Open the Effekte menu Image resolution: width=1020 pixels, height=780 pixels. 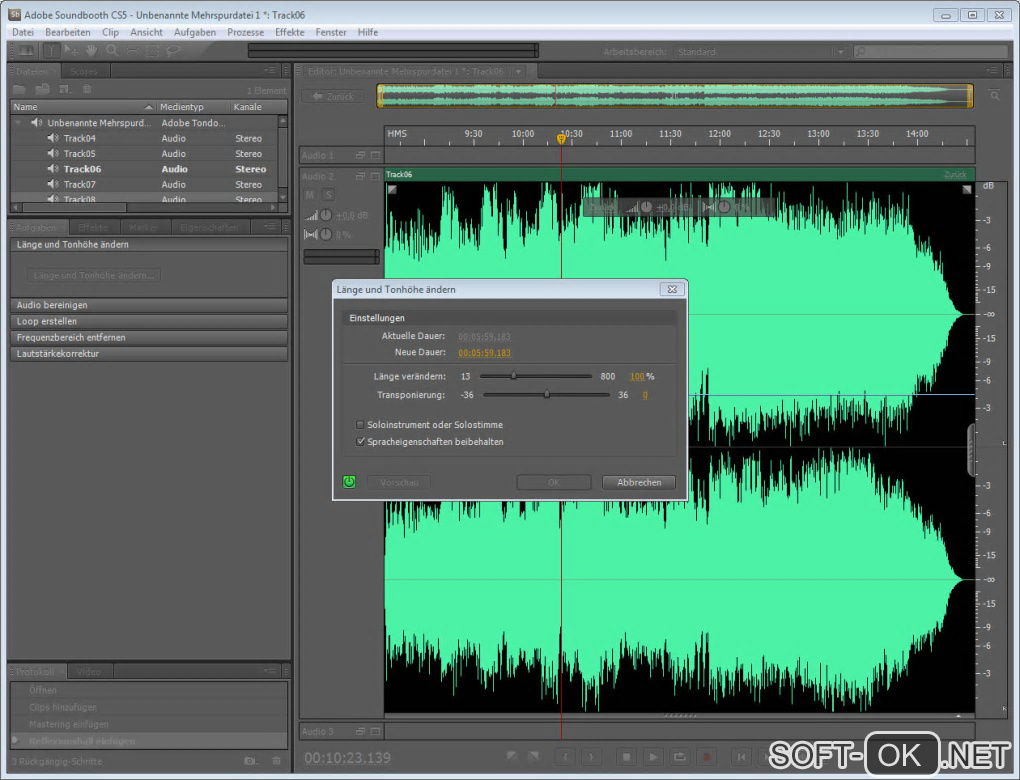point(289,32)
